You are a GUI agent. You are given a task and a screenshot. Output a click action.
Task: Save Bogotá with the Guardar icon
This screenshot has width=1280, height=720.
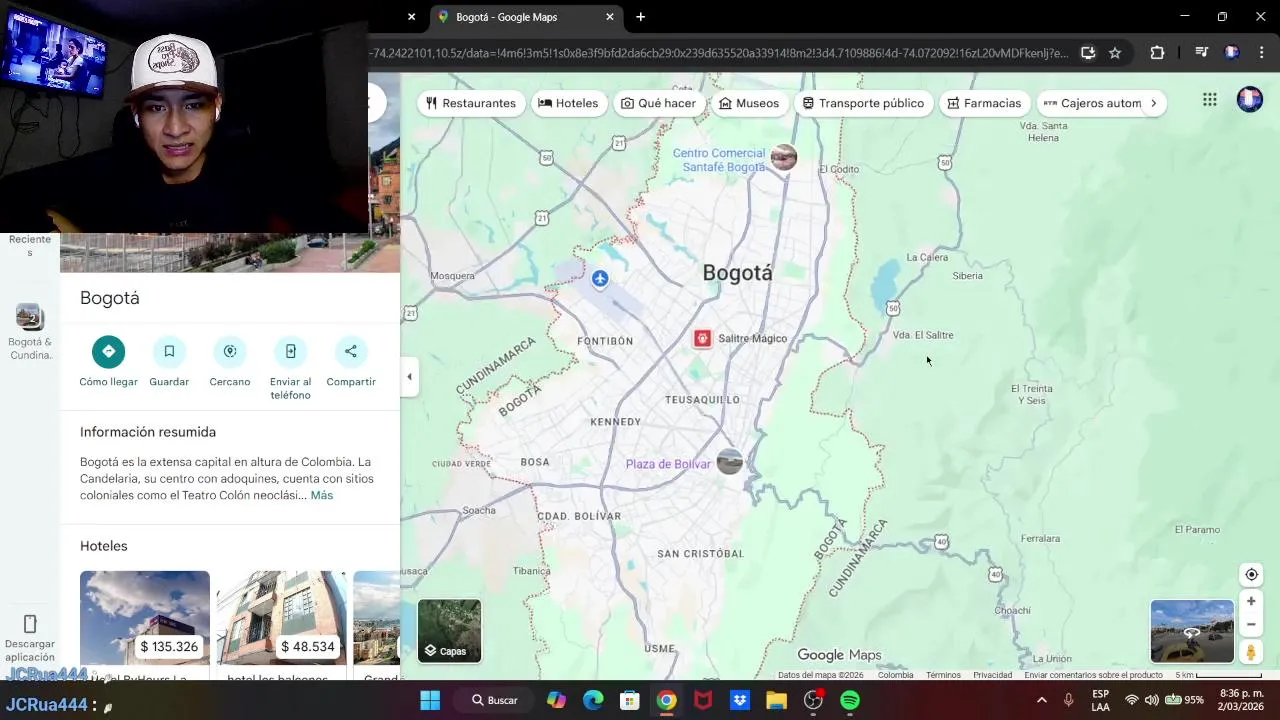[169, 351]
